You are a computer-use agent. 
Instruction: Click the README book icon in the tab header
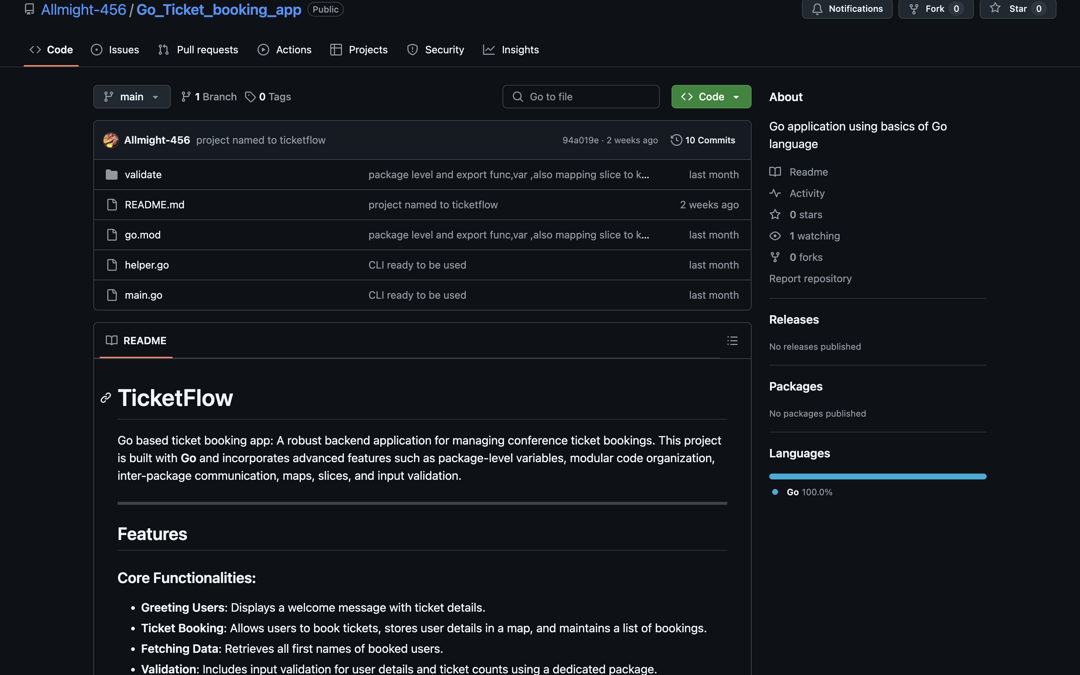pyautogui.click(x=112, y=340)
